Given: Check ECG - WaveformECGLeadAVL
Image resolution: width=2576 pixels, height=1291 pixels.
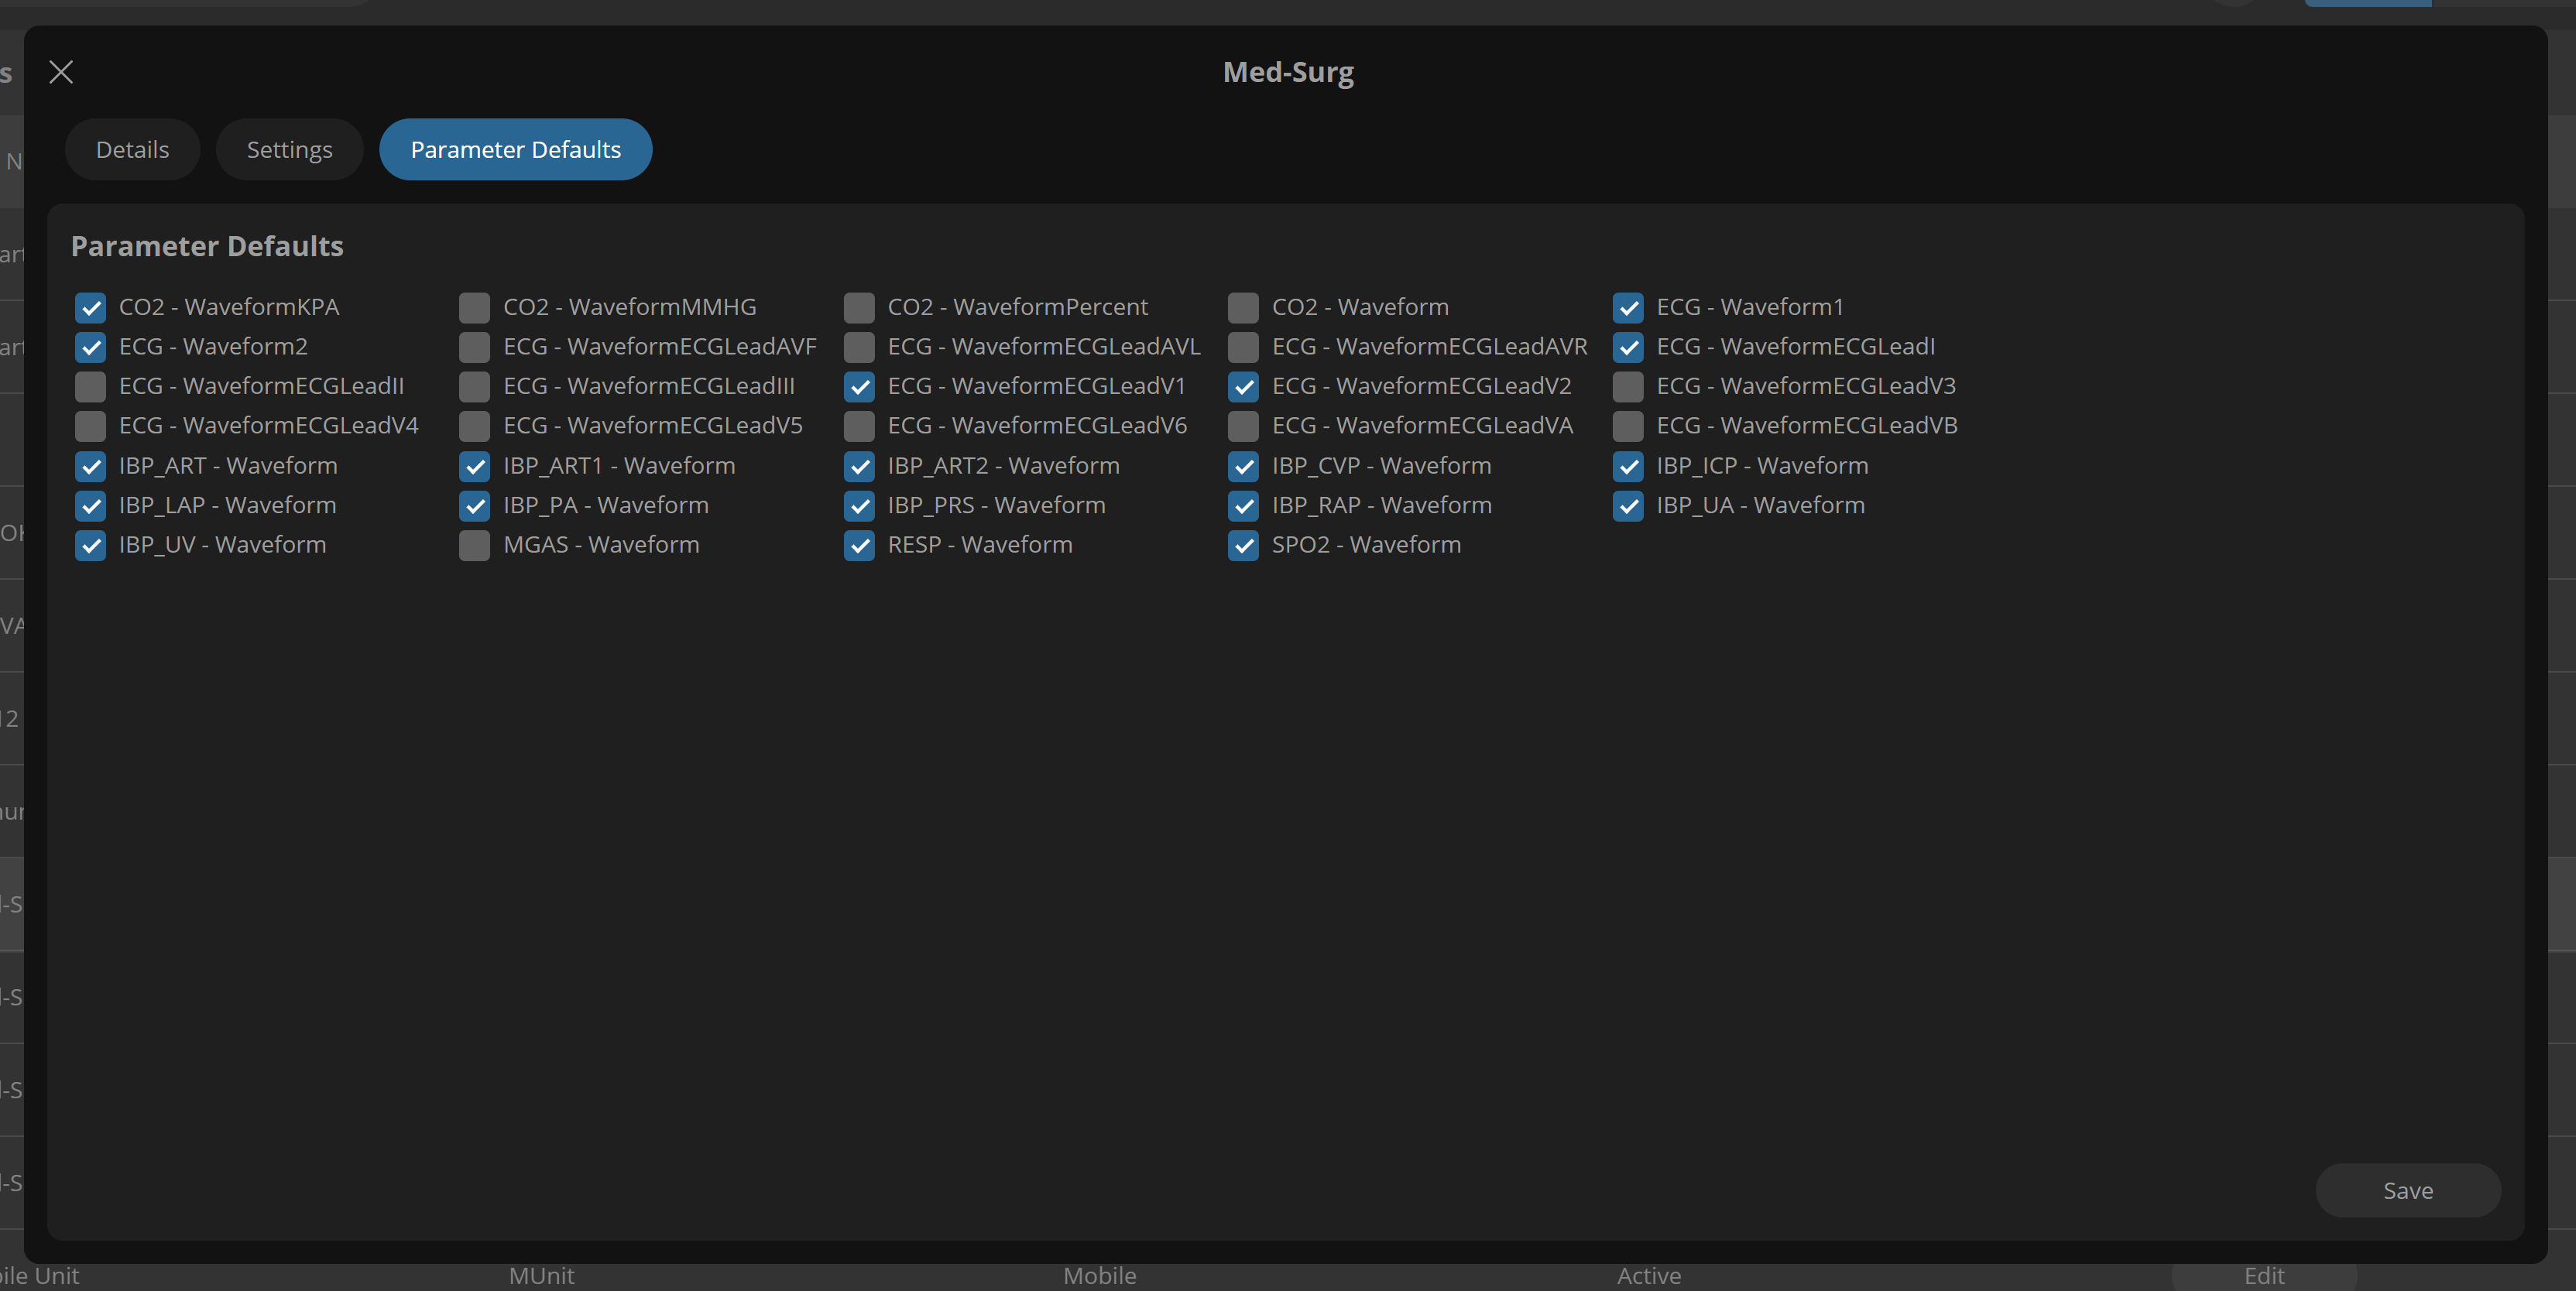Looking at the screenshot, I should (x=859, y=347).
